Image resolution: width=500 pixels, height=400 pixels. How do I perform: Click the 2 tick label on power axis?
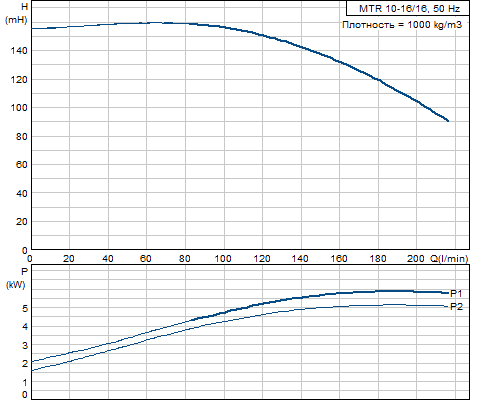click(x=25, y=364)
